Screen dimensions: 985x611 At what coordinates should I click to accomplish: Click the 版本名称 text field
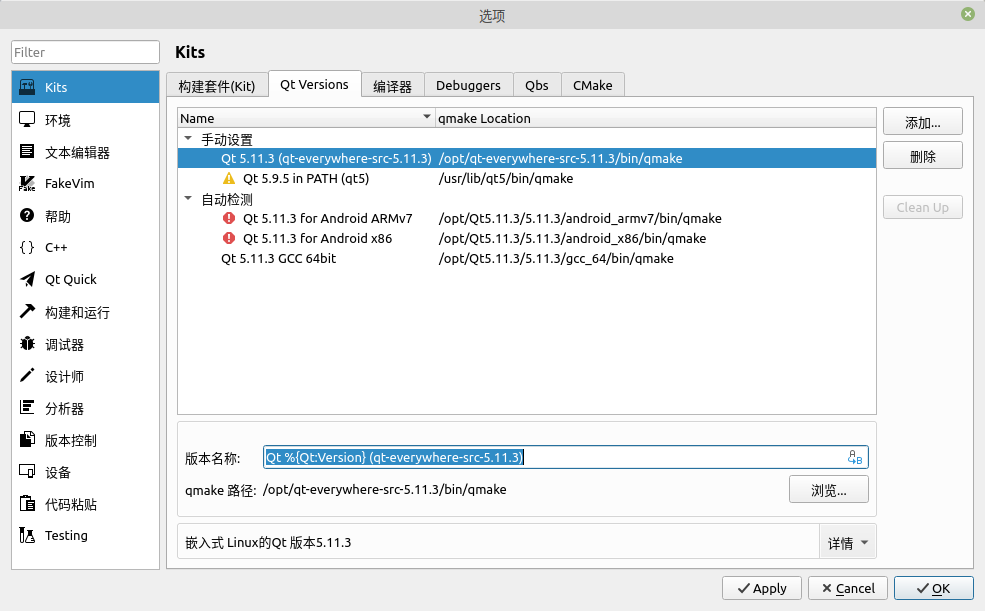pyautogui.click(x=565, y=457)
